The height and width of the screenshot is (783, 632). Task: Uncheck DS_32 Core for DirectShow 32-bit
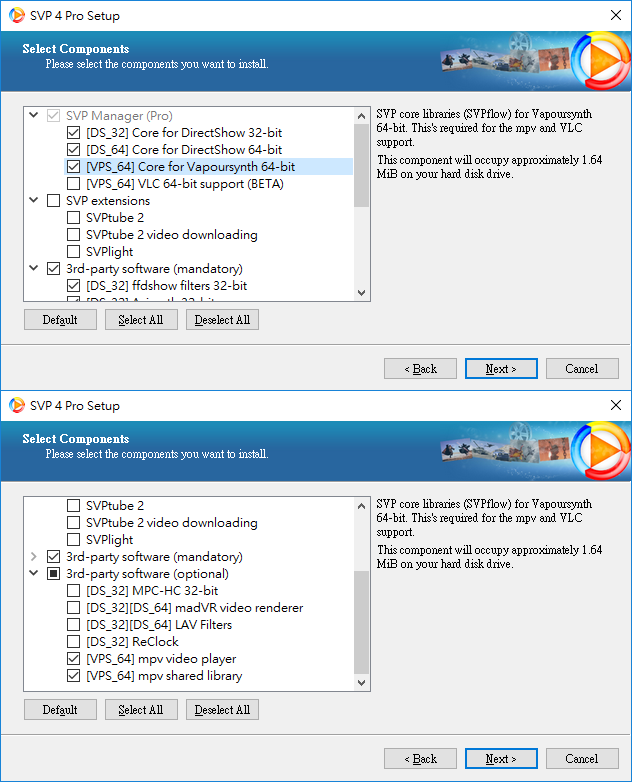[x=73, y=133]
